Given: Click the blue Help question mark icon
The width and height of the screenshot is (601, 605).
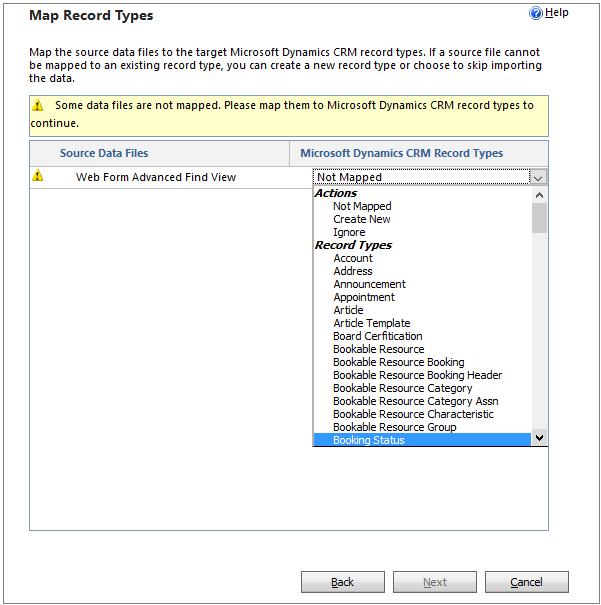Looking at the screenshot, I should click(535, 13).
